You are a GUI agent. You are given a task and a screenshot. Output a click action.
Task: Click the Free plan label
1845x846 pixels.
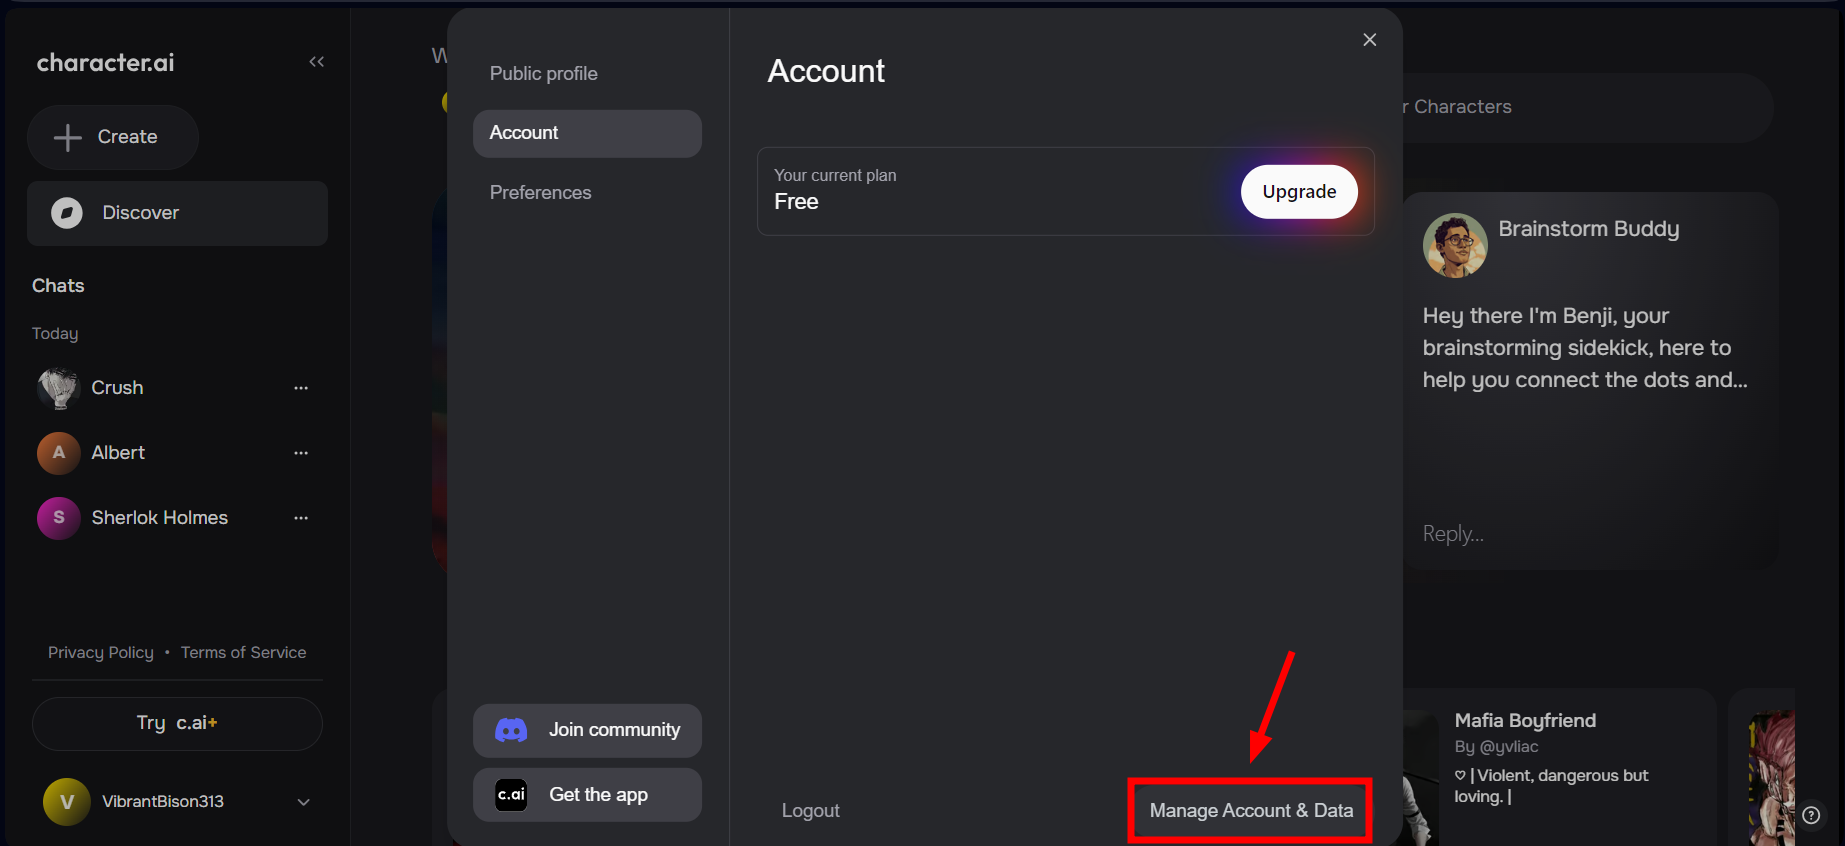pyautogui.click(x=797, y=202)
